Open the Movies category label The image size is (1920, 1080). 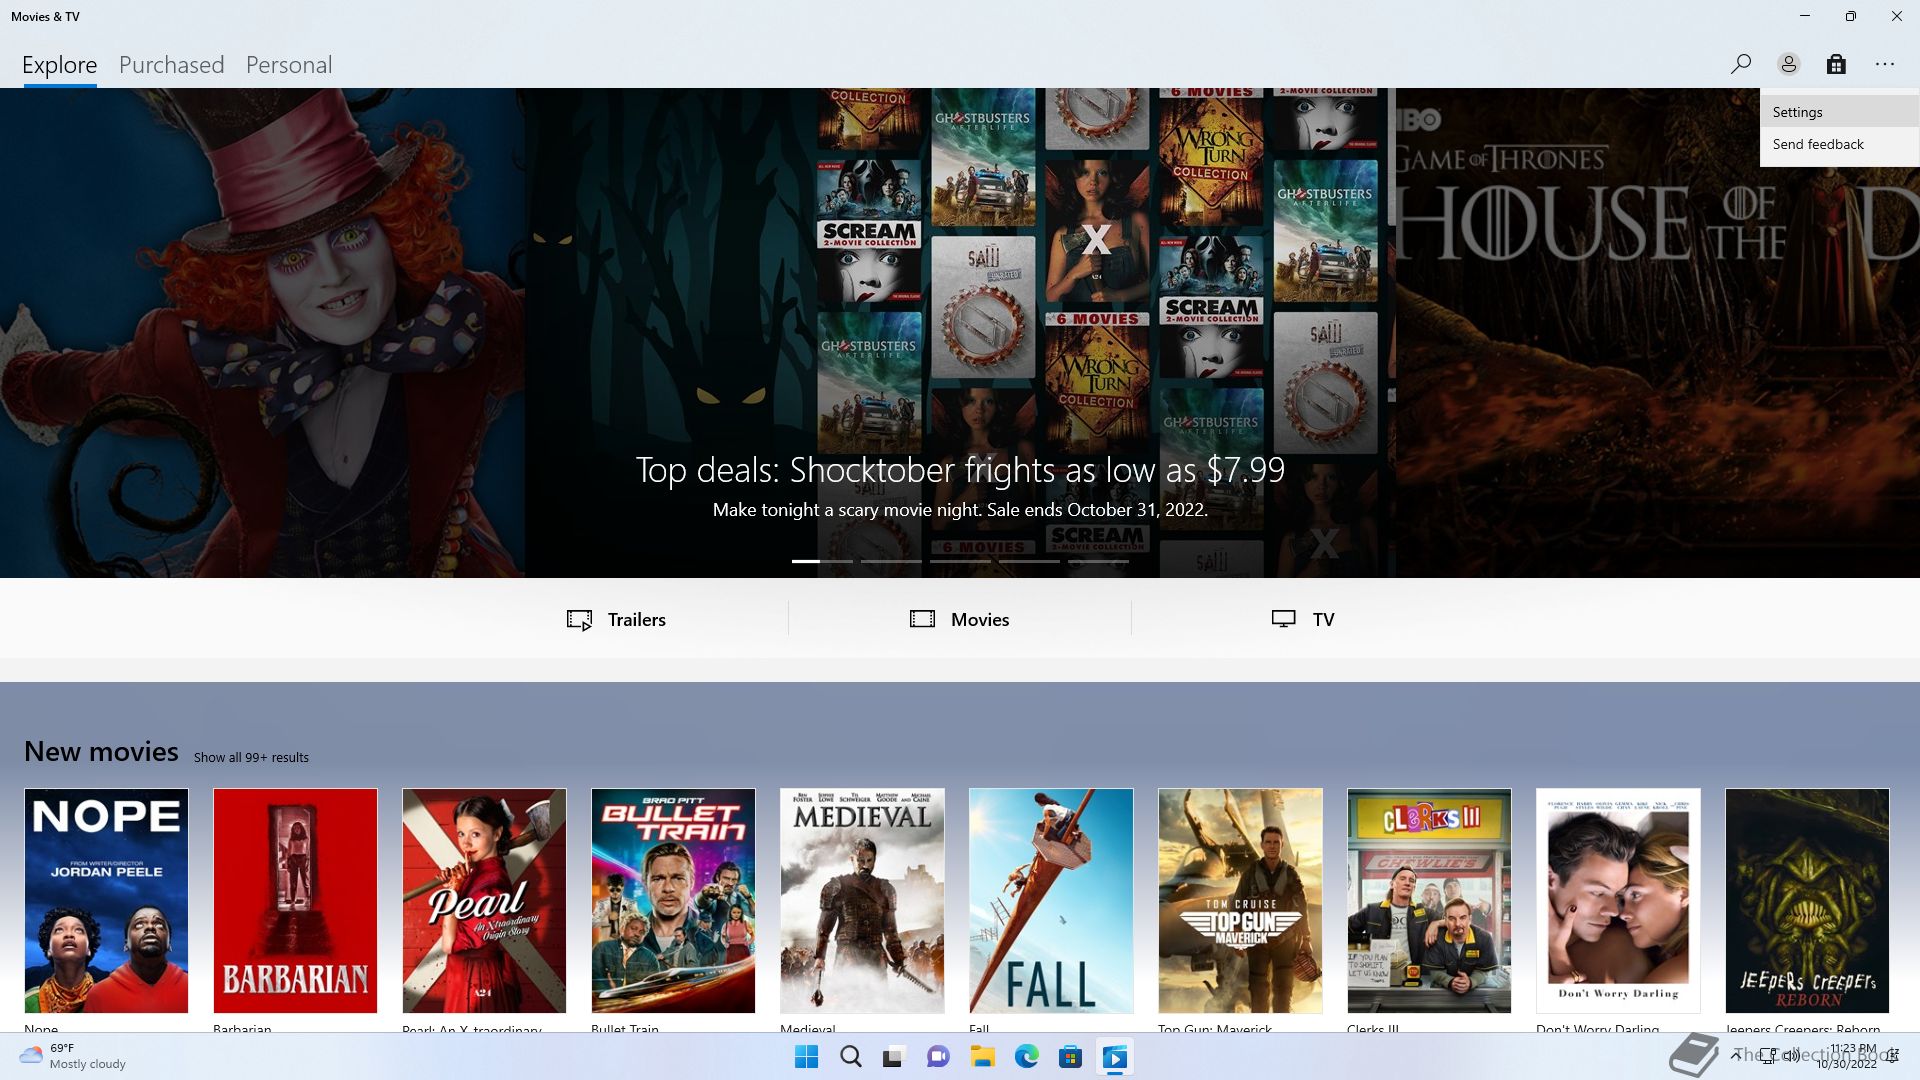980,620
